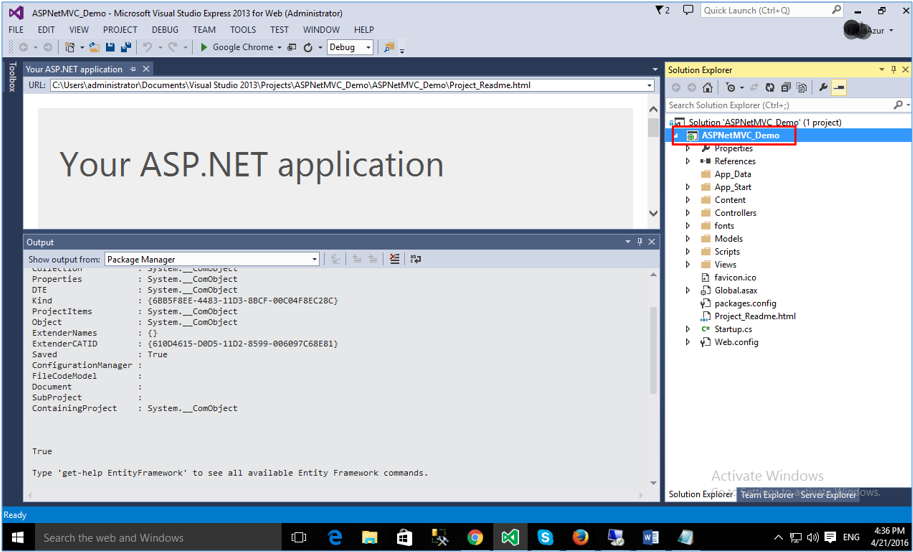Select Project_Readme.html in Solution Explorer
This screenshot has height=552, width=913.
click(755, 316)
